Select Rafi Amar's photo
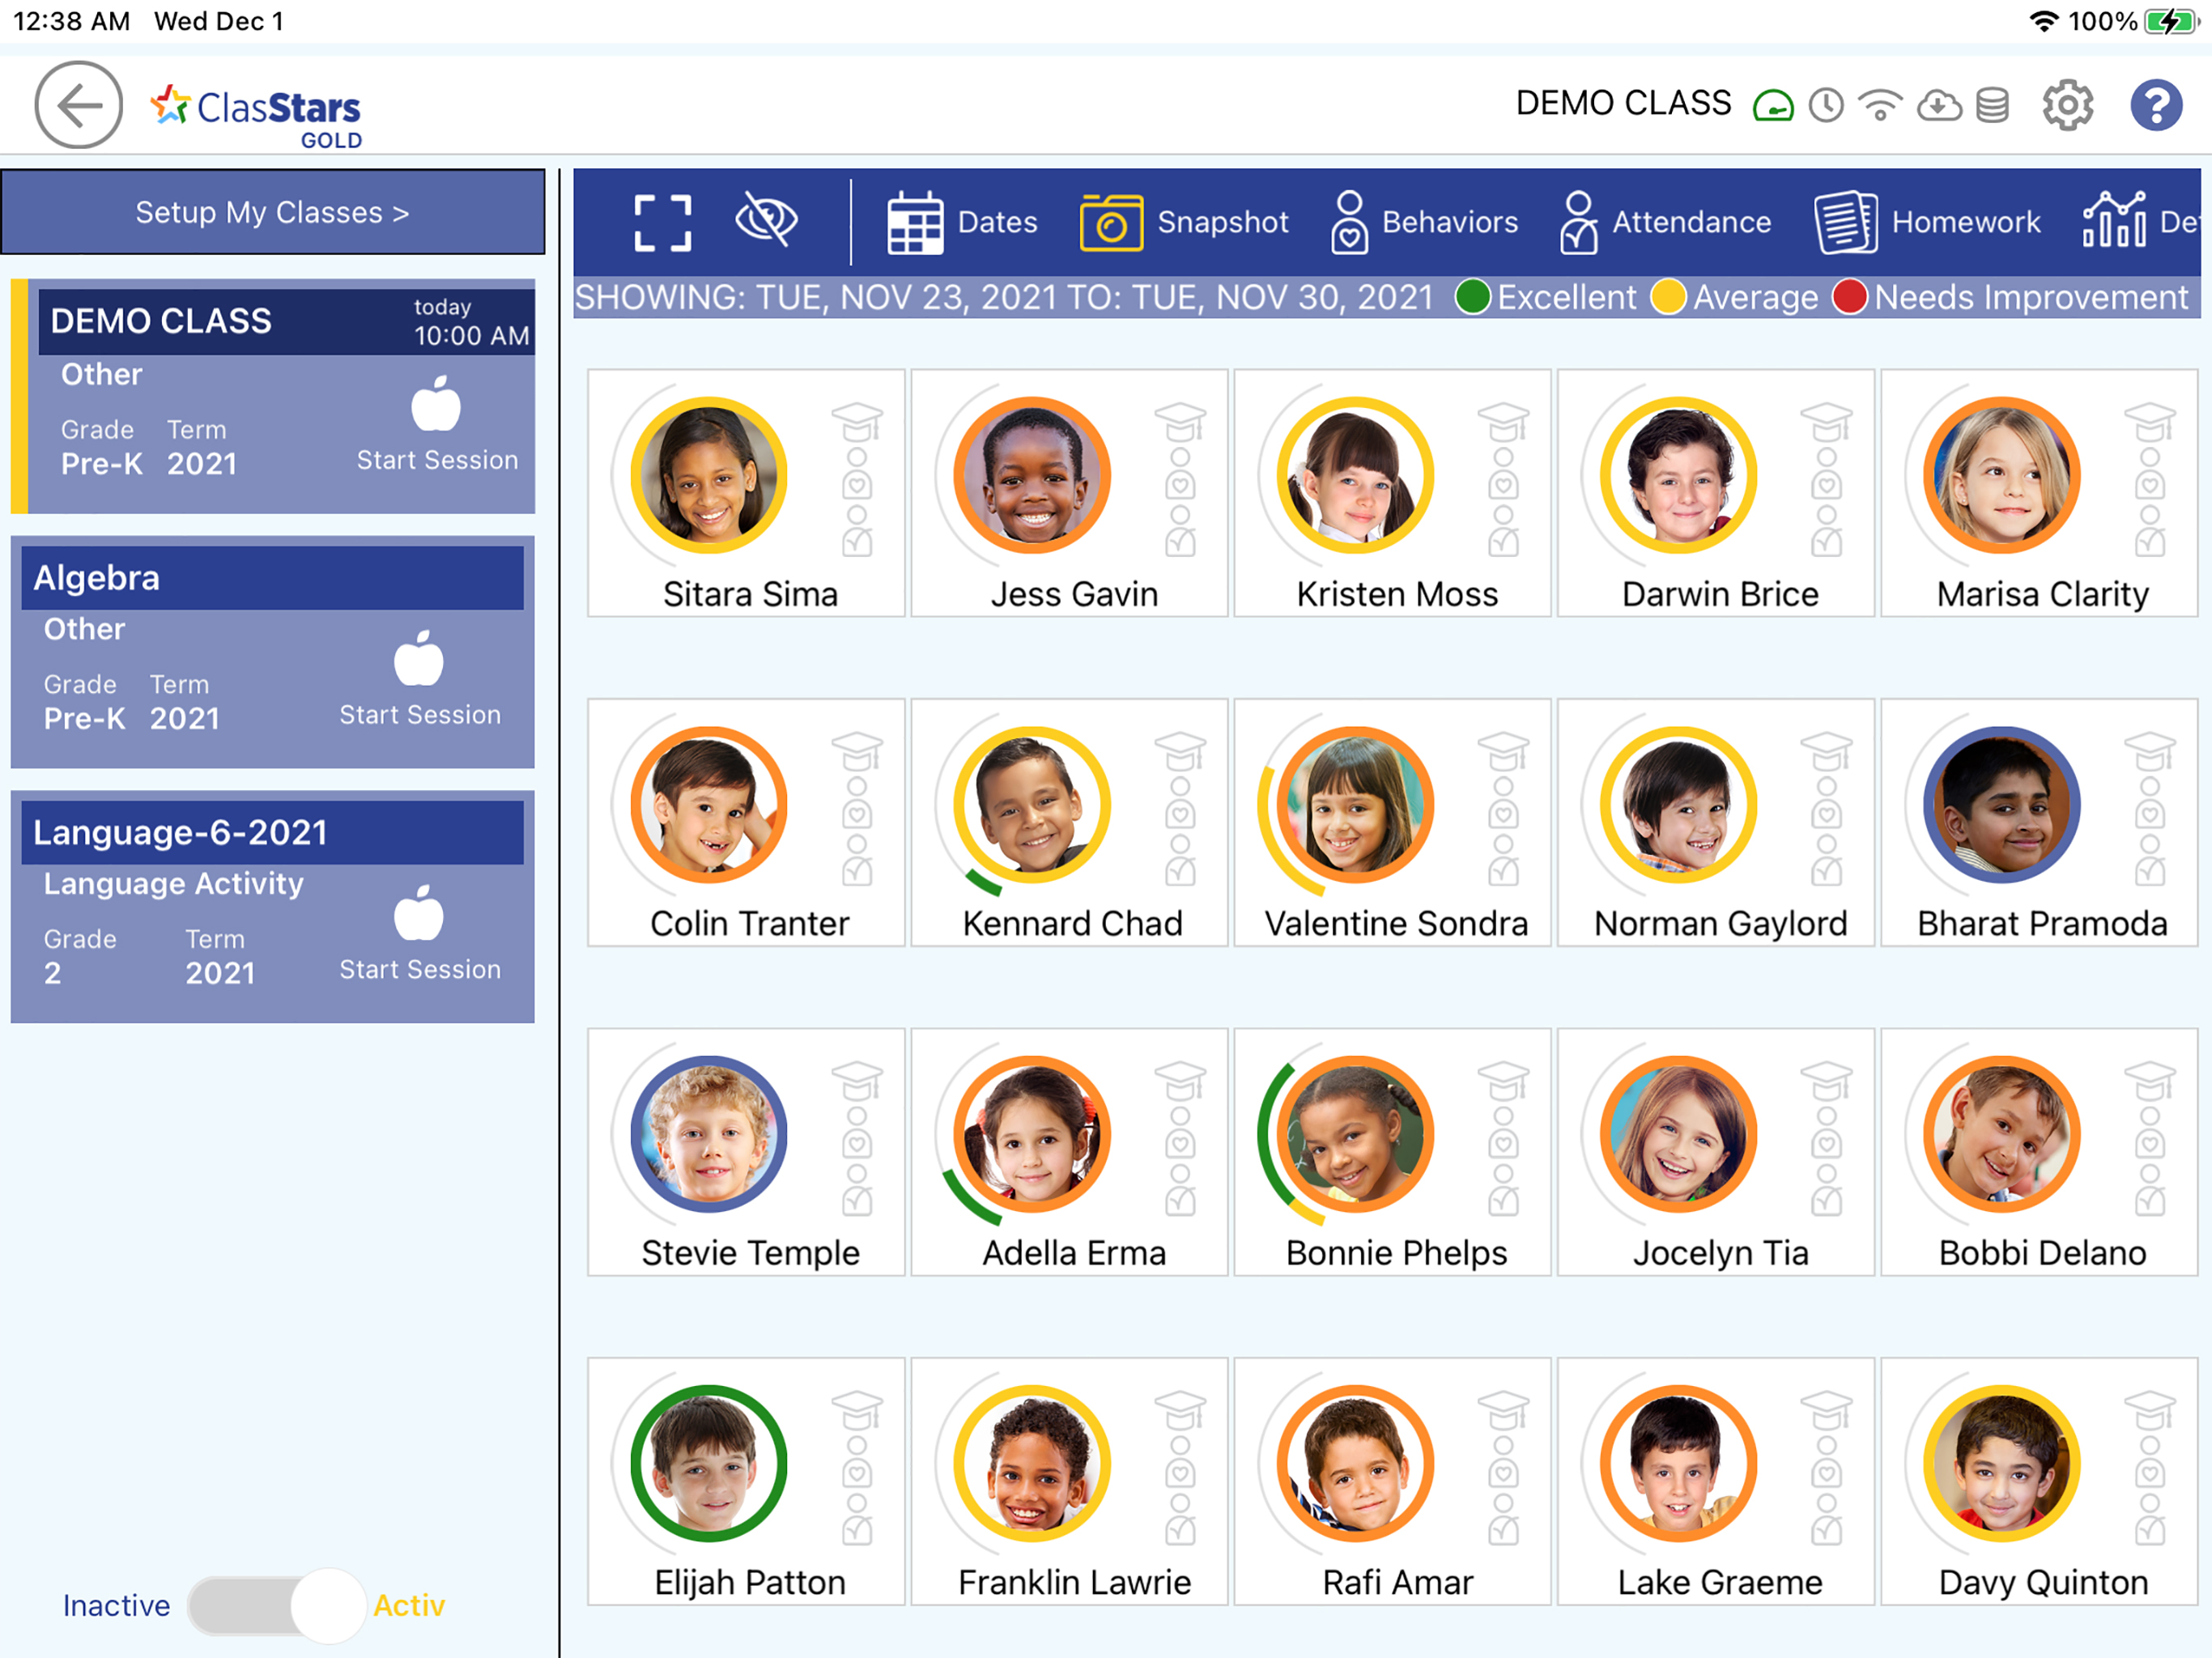This screenshot has height=1658, width=2212. point(1355,1463)
